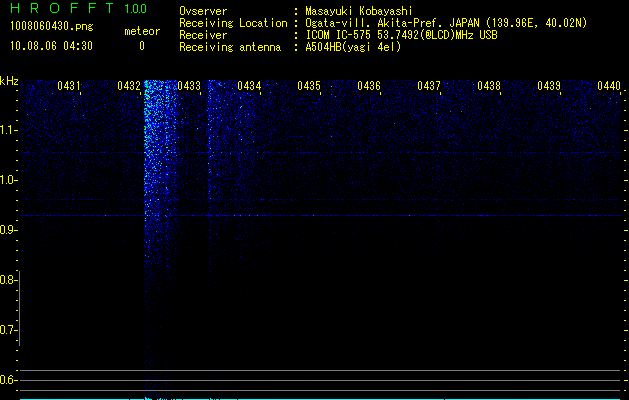Click the 0.6 kHz axis label
Screen dimensions: 629x400
(8, 380)
